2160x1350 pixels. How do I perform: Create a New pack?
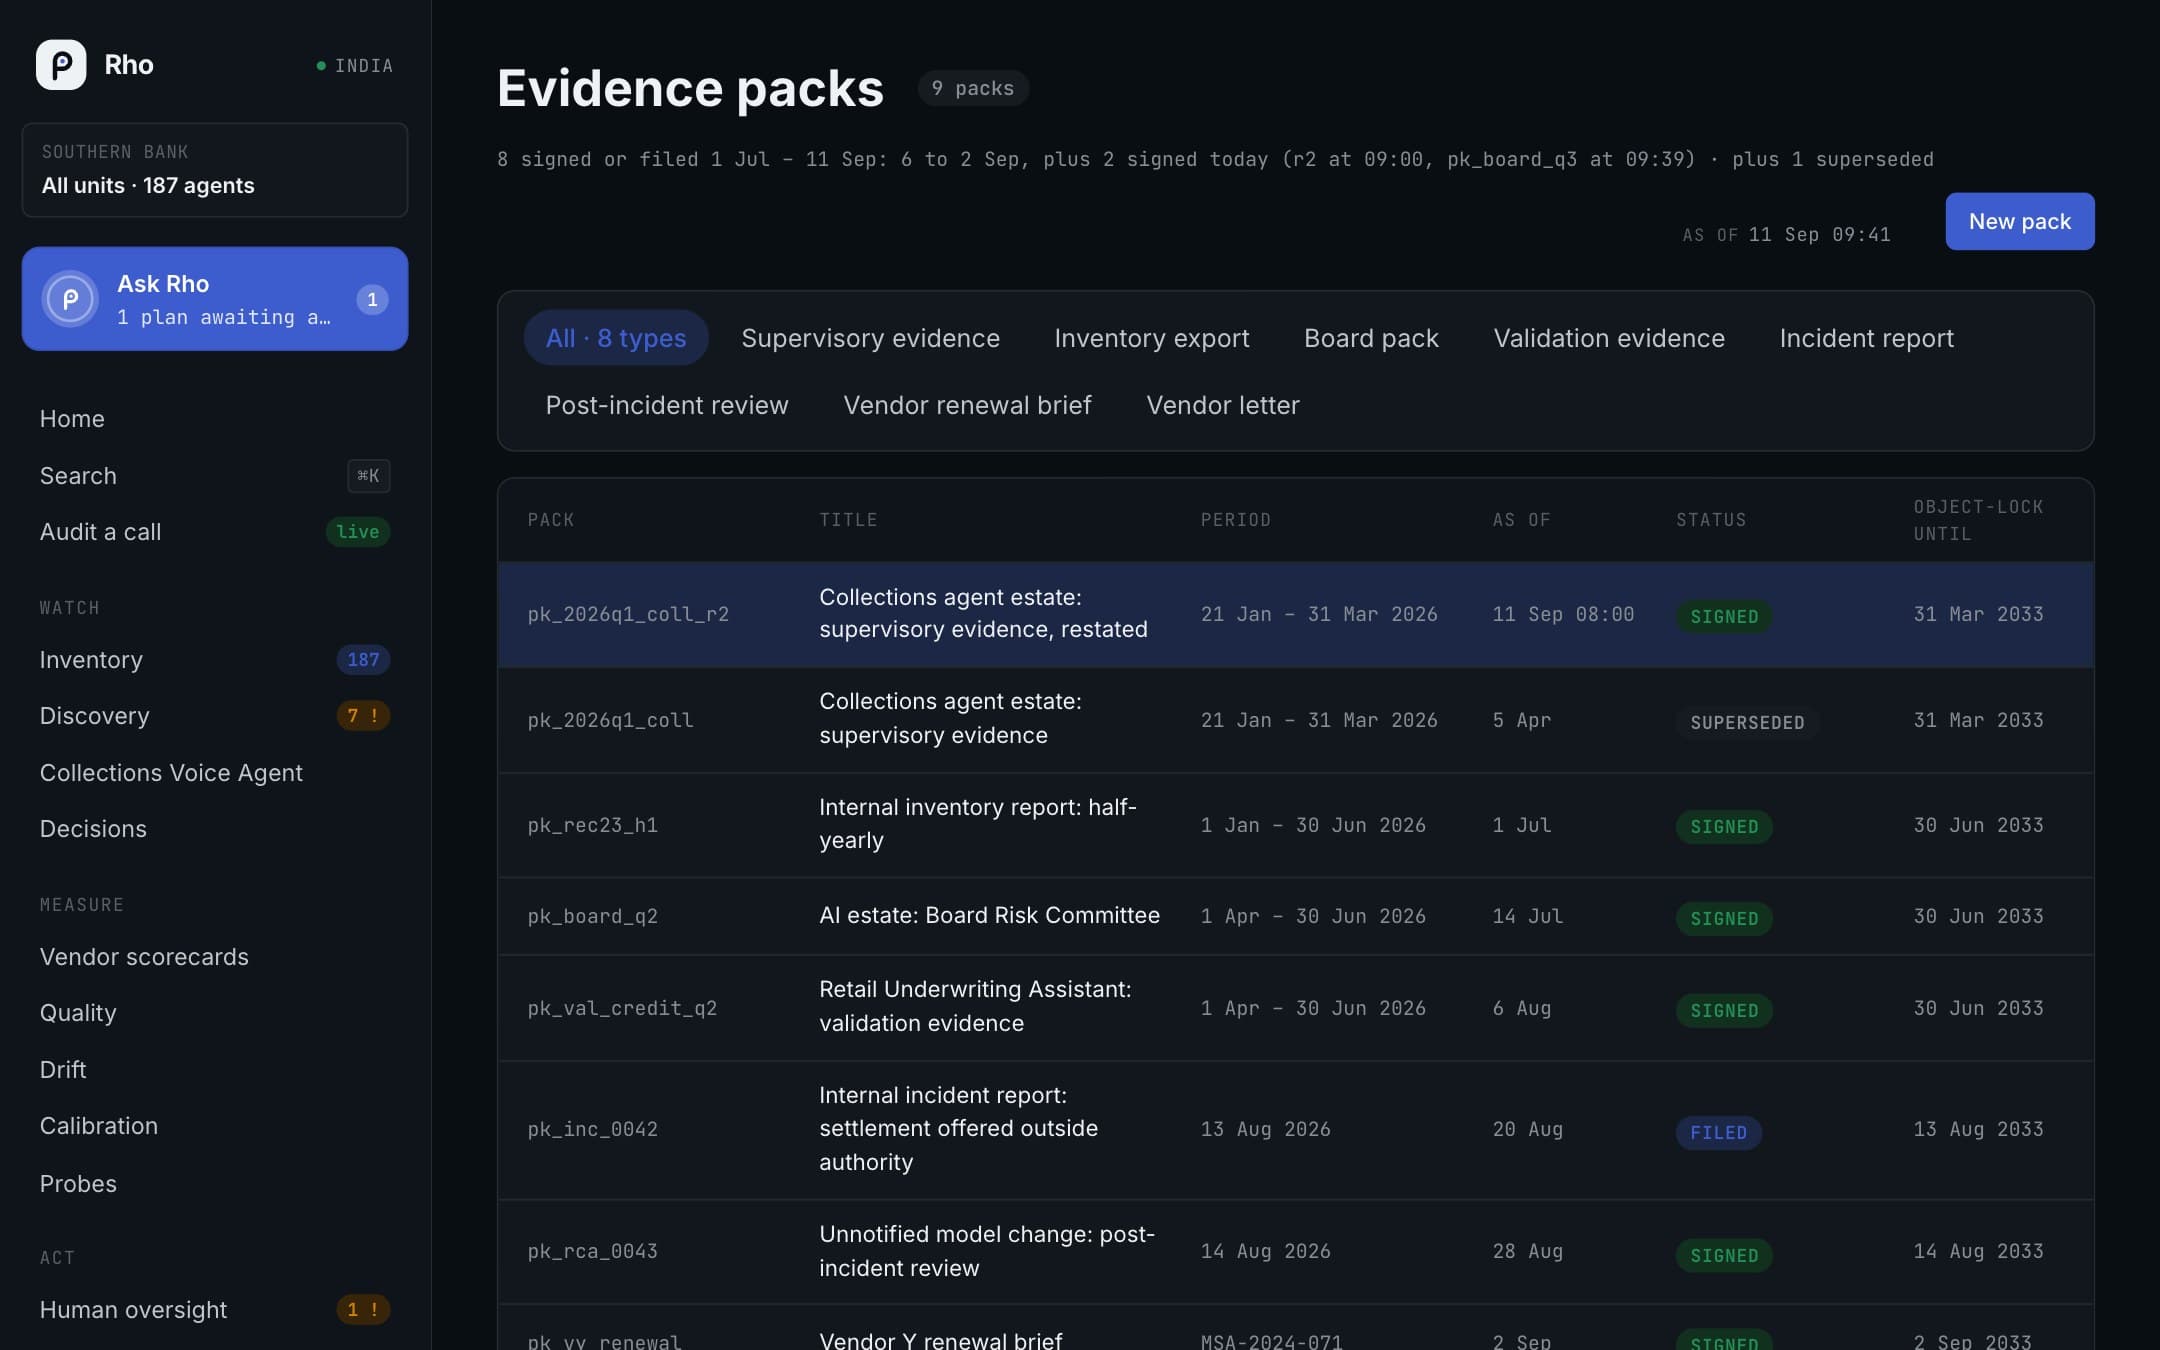[2019, 221]
